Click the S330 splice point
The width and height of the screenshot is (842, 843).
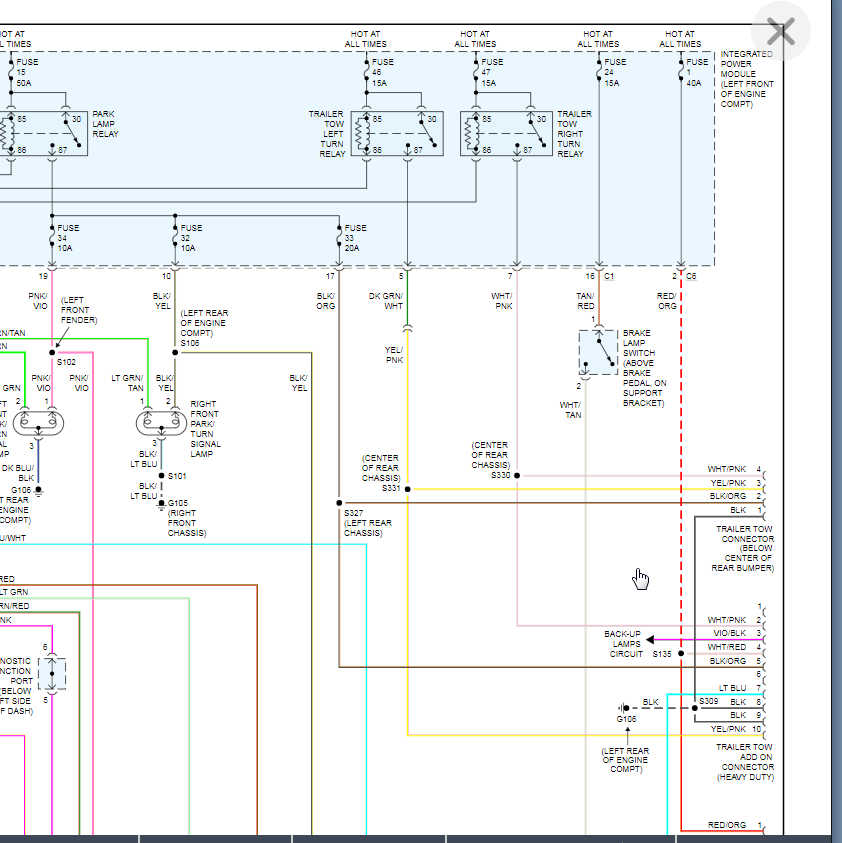517,475
